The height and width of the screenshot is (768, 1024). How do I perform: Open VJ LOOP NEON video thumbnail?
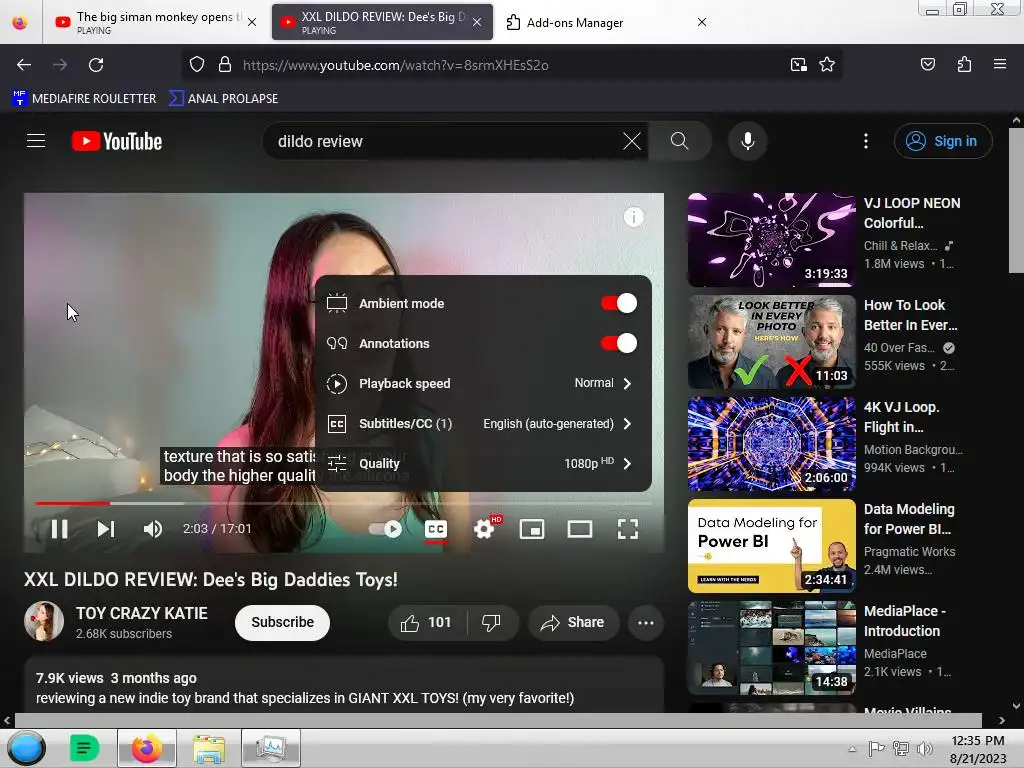click(x=771, y=240)
